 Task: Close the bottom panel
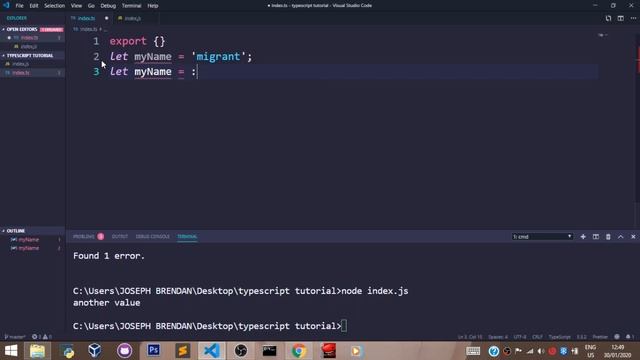633,237
